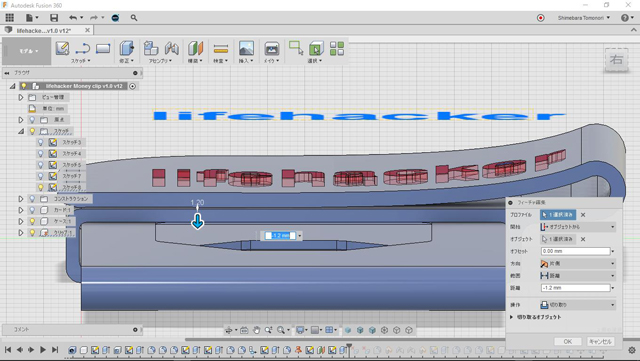640x361 pixels.
Task: Click the Press Pull modify icon
Action: 127,48
